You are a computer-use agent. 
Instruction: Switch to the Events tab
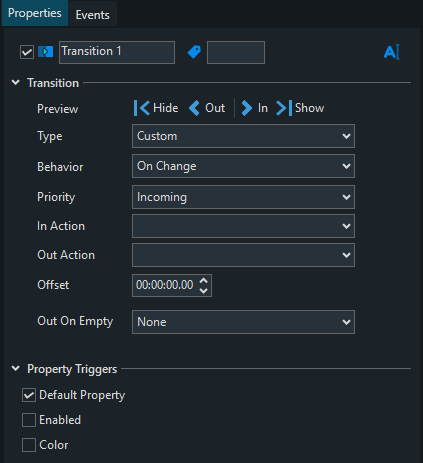[x=93, y=15]
